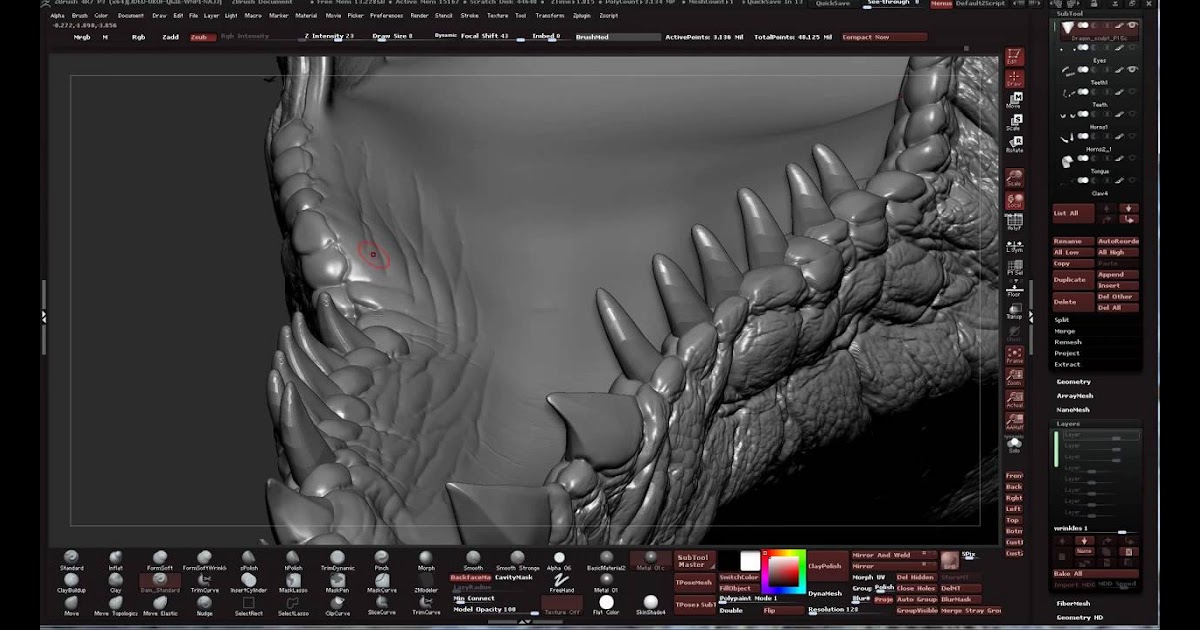The image size is (1200, 630).
Task: Expand the ArrayMesh sub-palette
Action: click(1075, 396)
